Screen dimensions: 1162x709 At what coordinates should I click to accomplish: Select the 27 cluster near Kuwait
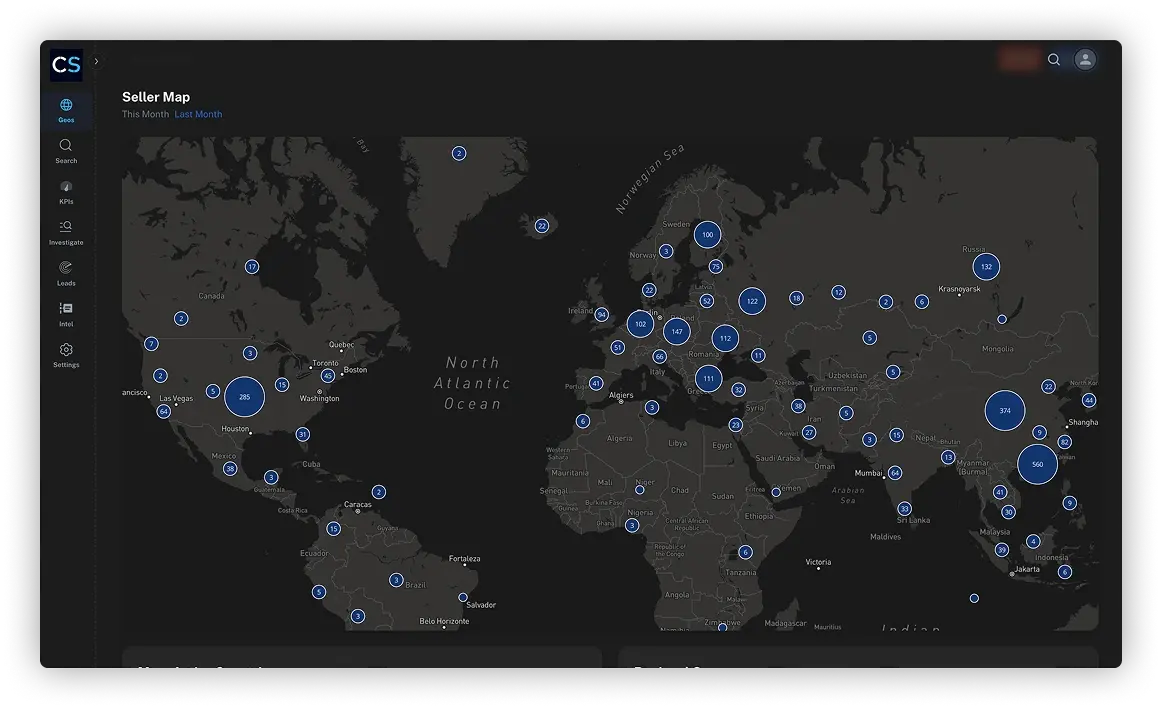point(809,433)
